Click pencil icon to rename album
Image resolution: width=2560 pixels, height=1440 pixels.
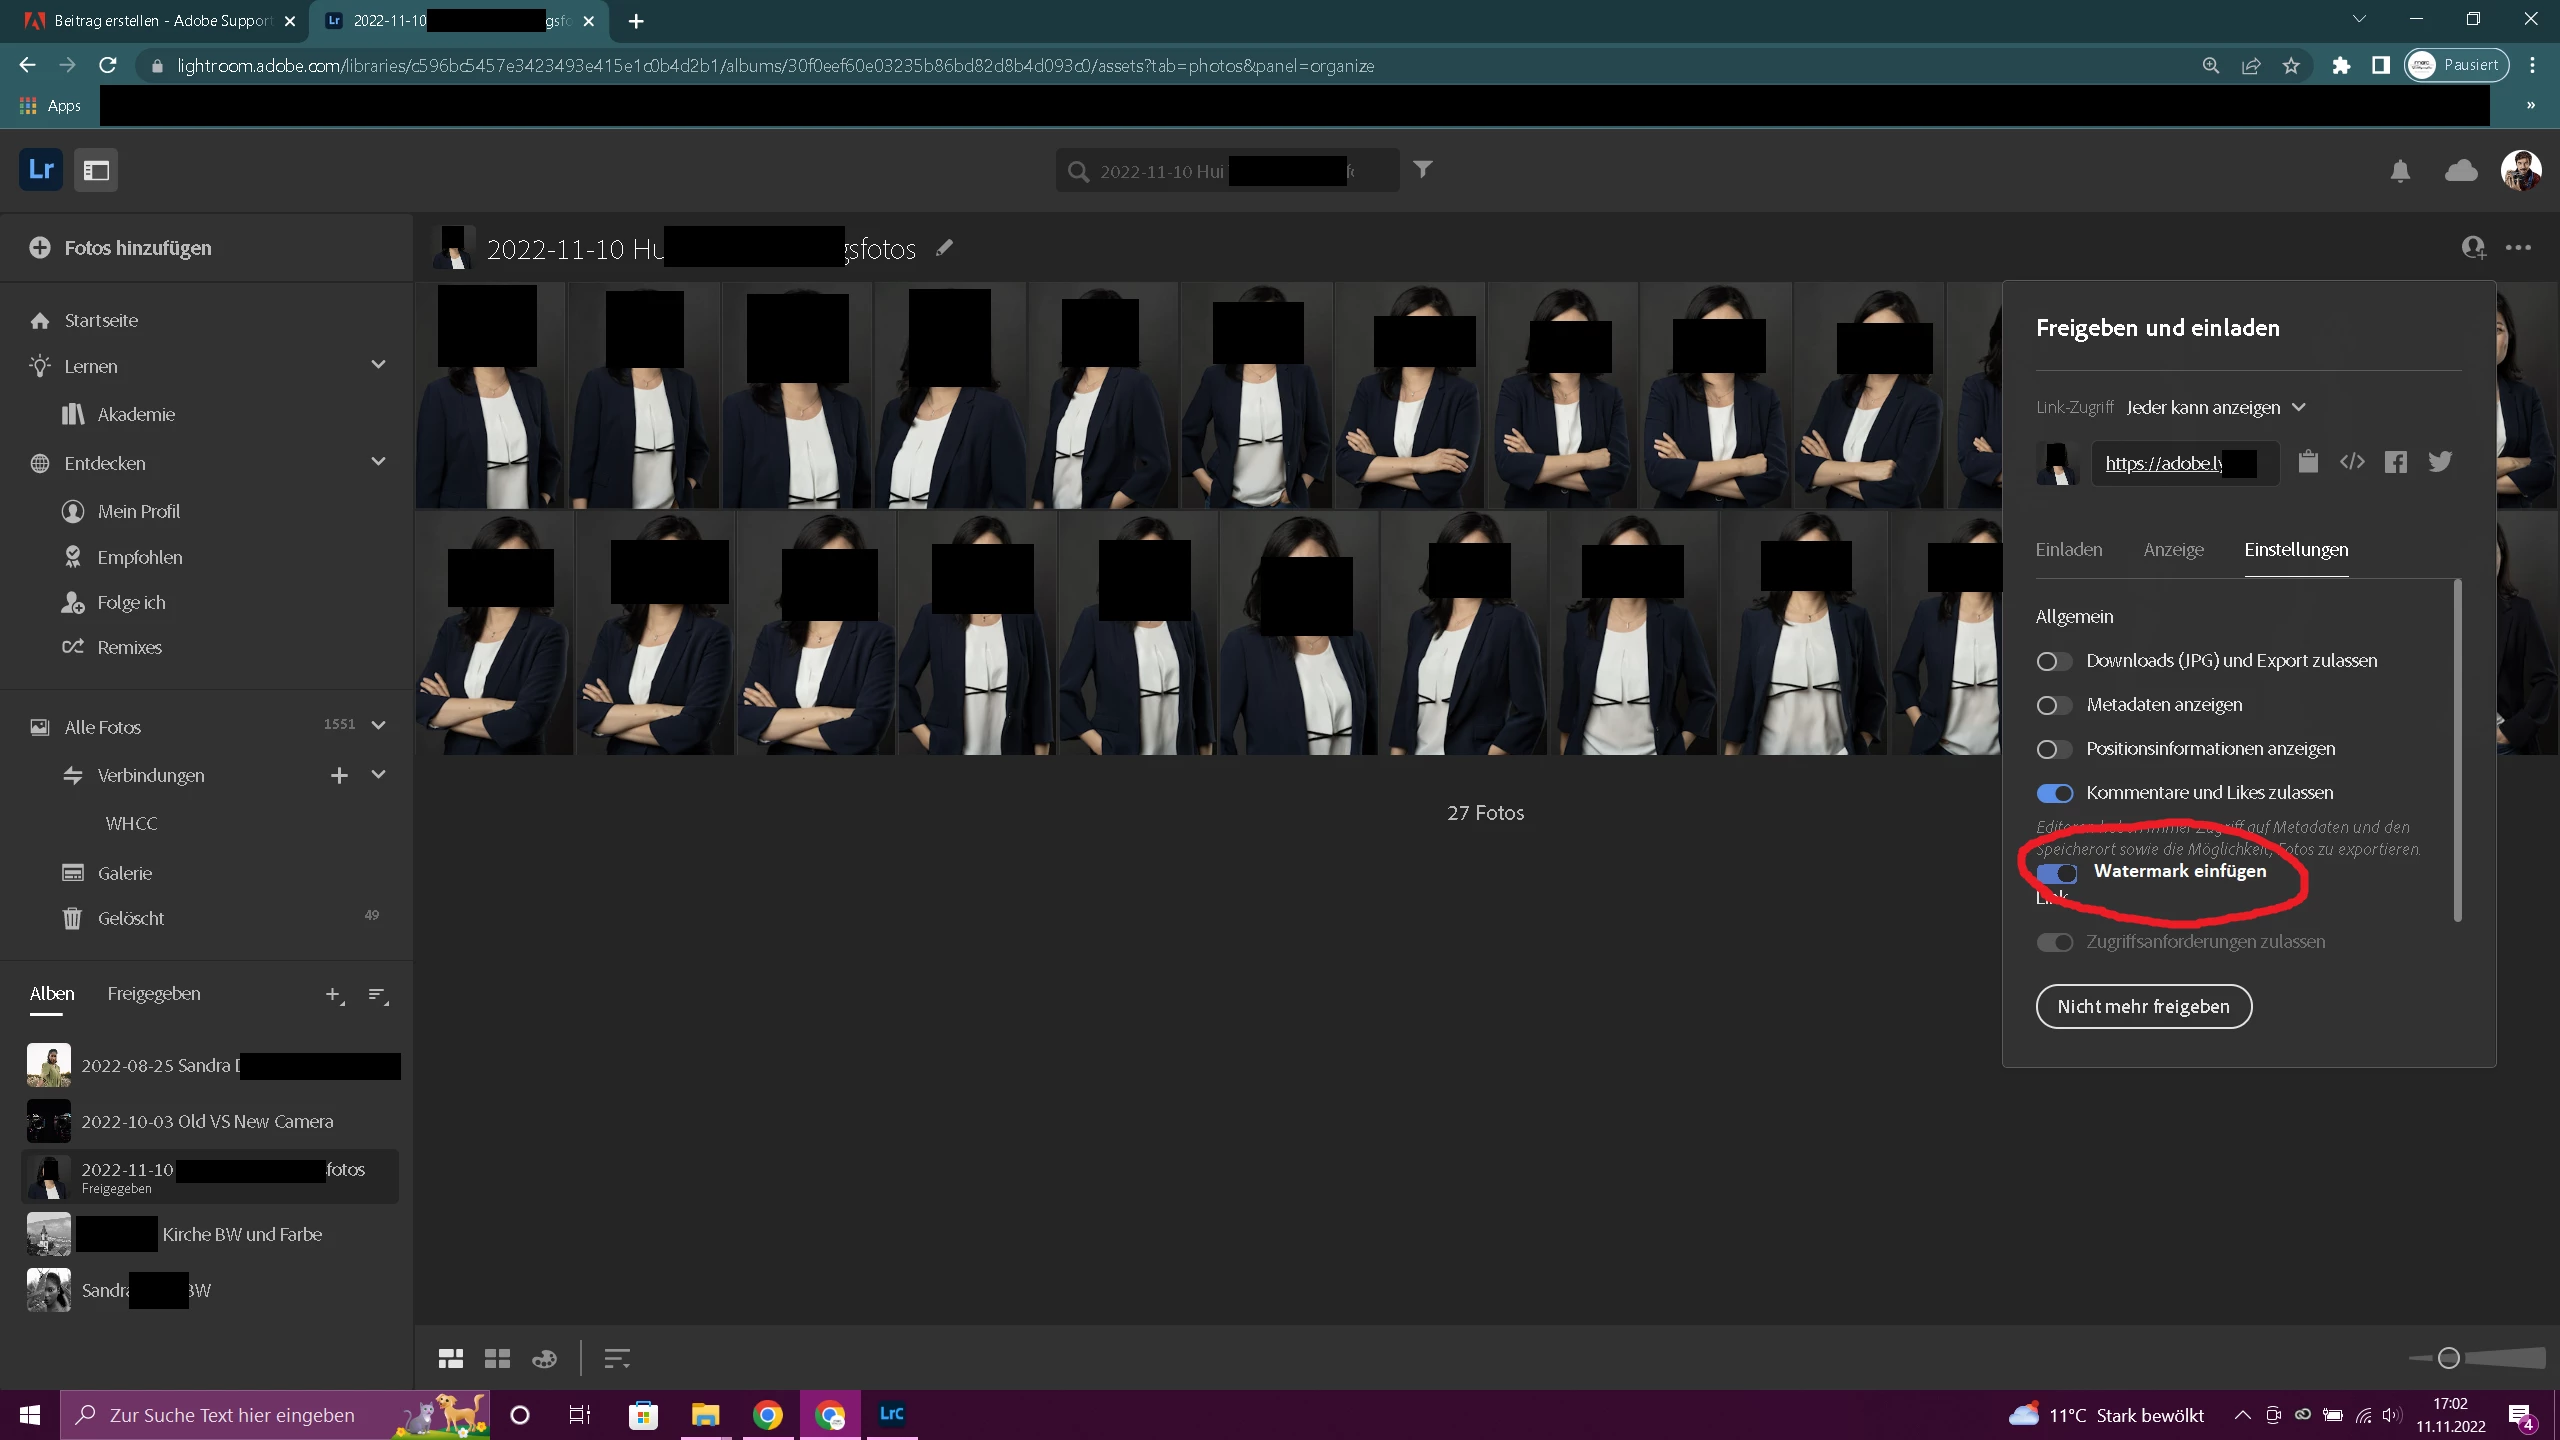coord(944,248)
